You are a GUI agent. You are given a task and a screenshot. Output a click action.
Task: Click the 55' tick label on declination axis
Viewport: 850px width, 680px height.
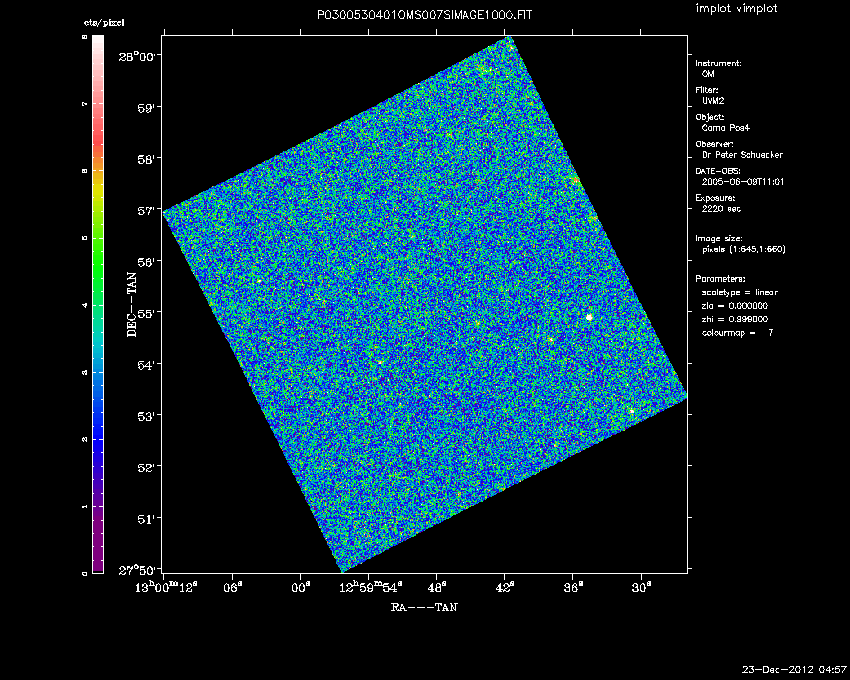click(147, 313)
